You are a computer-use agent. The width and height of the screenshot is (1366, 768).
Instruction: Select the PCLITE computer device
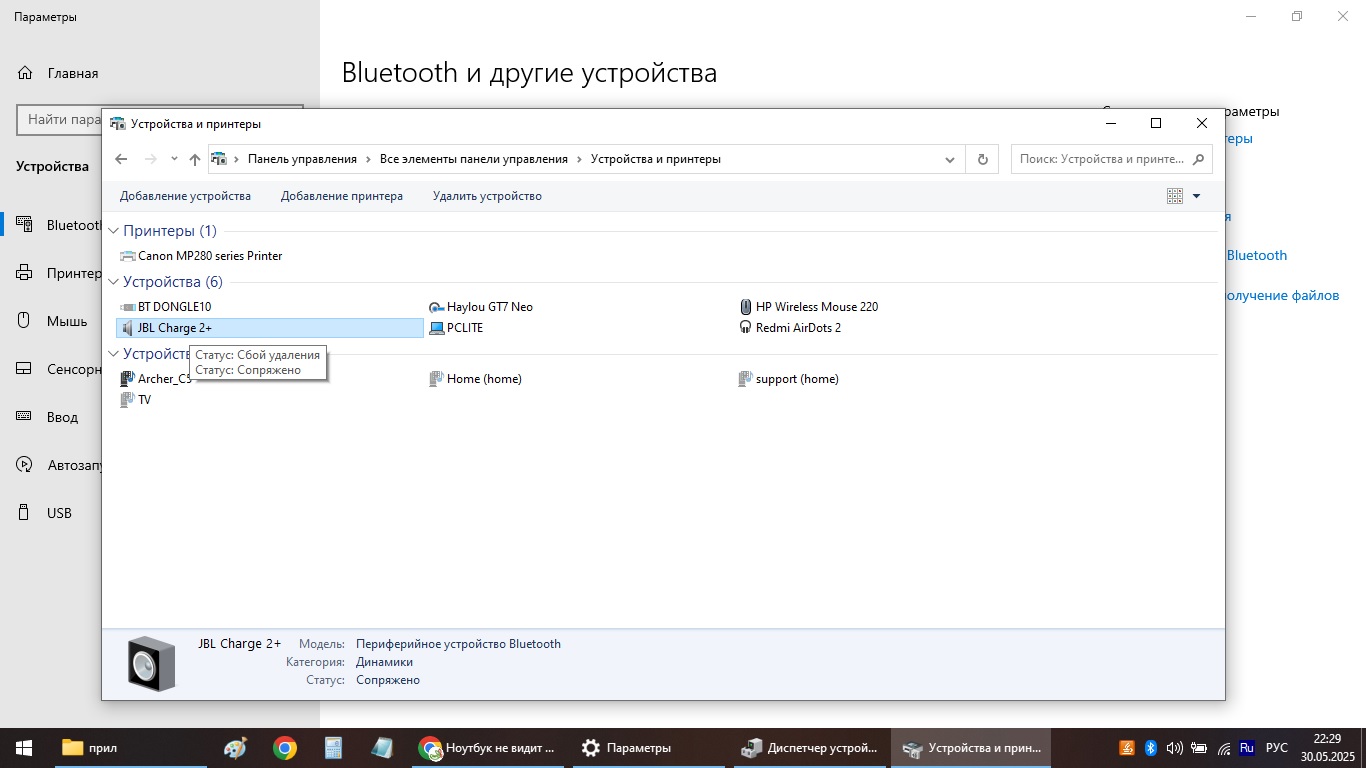coord(455,328)
